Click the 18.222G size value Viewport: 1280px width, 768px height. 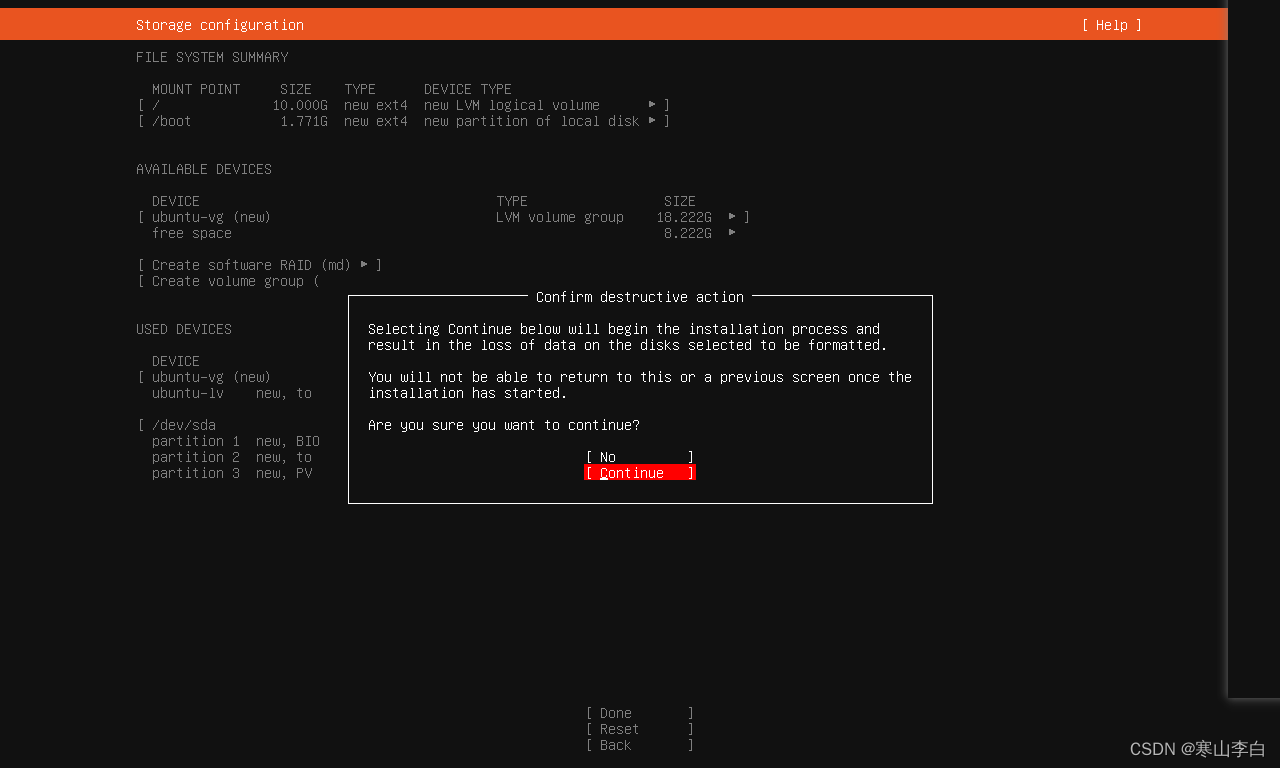[684, 217]
